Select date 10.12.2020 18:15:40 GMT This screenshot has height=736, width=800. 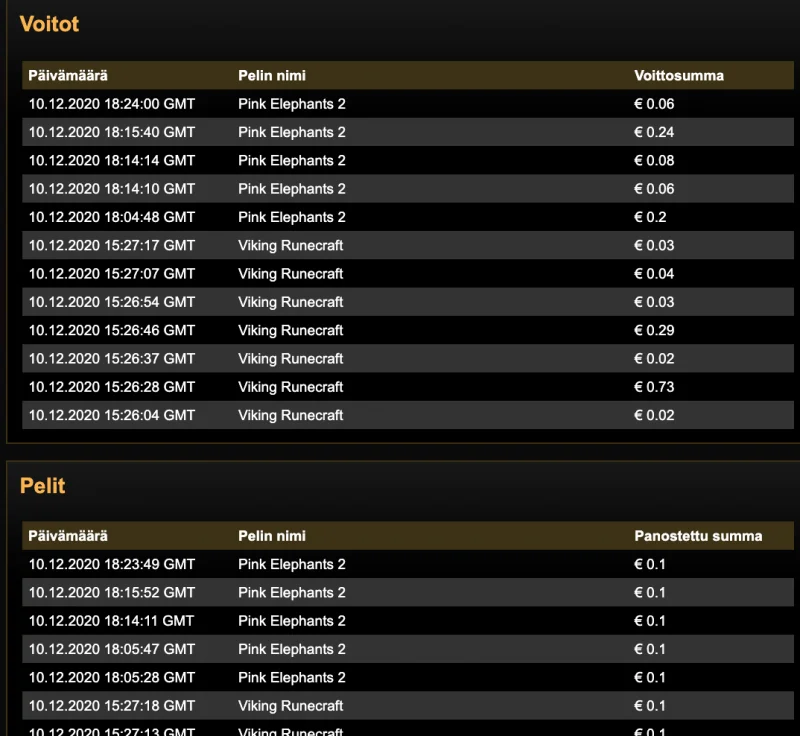click(x=112, y=132)
